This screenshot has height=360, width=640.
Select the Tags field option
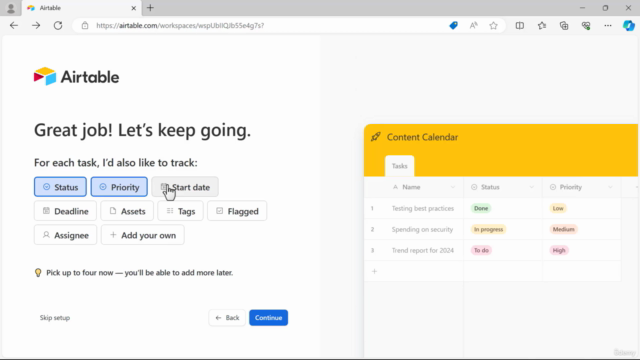[x=180, y=211]
